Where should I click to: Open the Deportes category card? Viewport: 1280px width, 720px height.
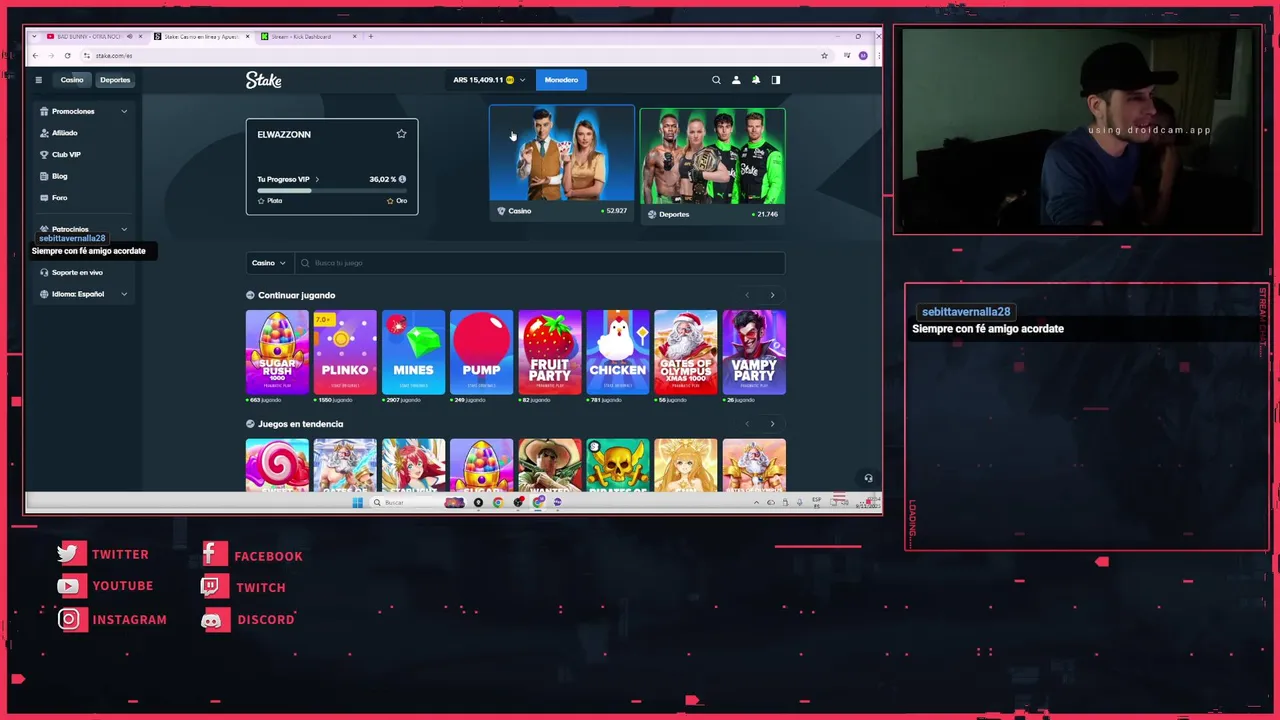pyautogui.click(x=713, y=165)
